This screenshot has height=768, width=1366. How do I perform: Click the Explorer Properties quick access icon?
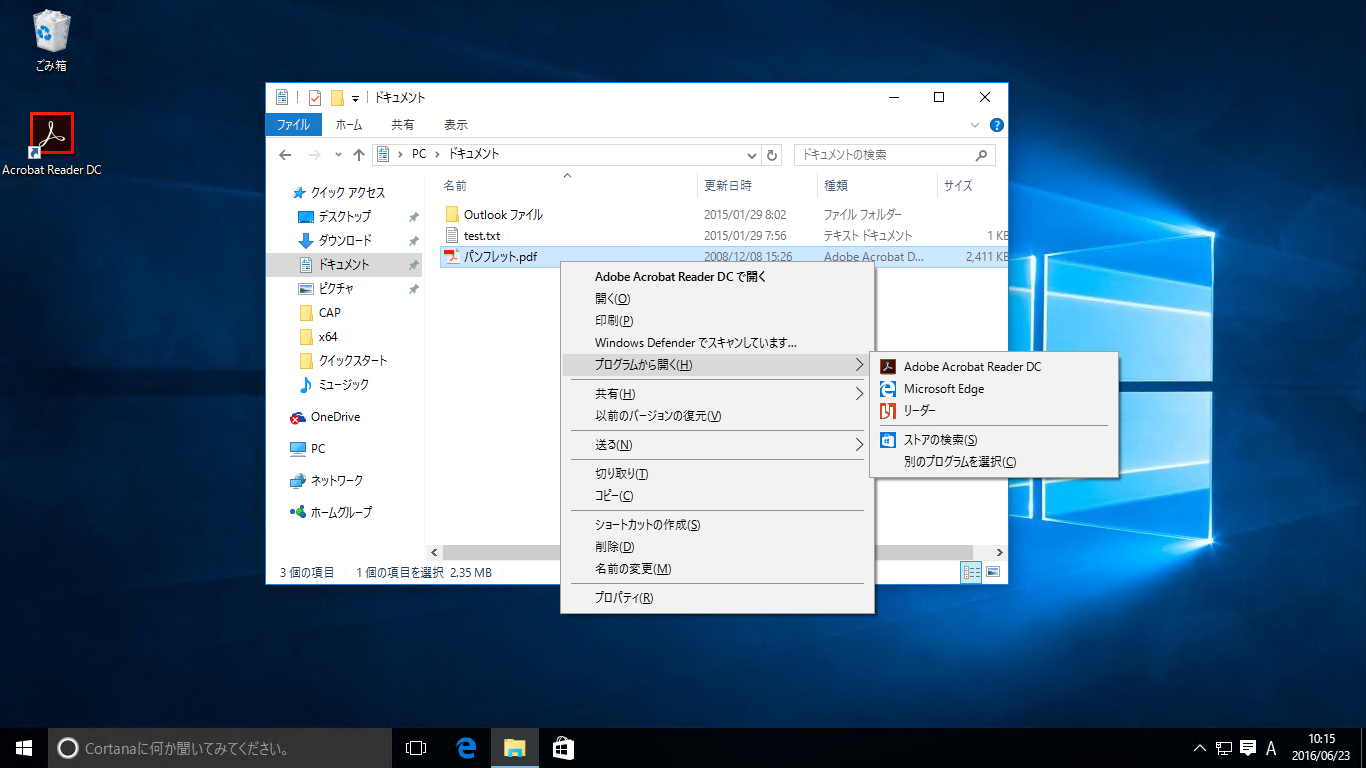(x=315, y=98)
